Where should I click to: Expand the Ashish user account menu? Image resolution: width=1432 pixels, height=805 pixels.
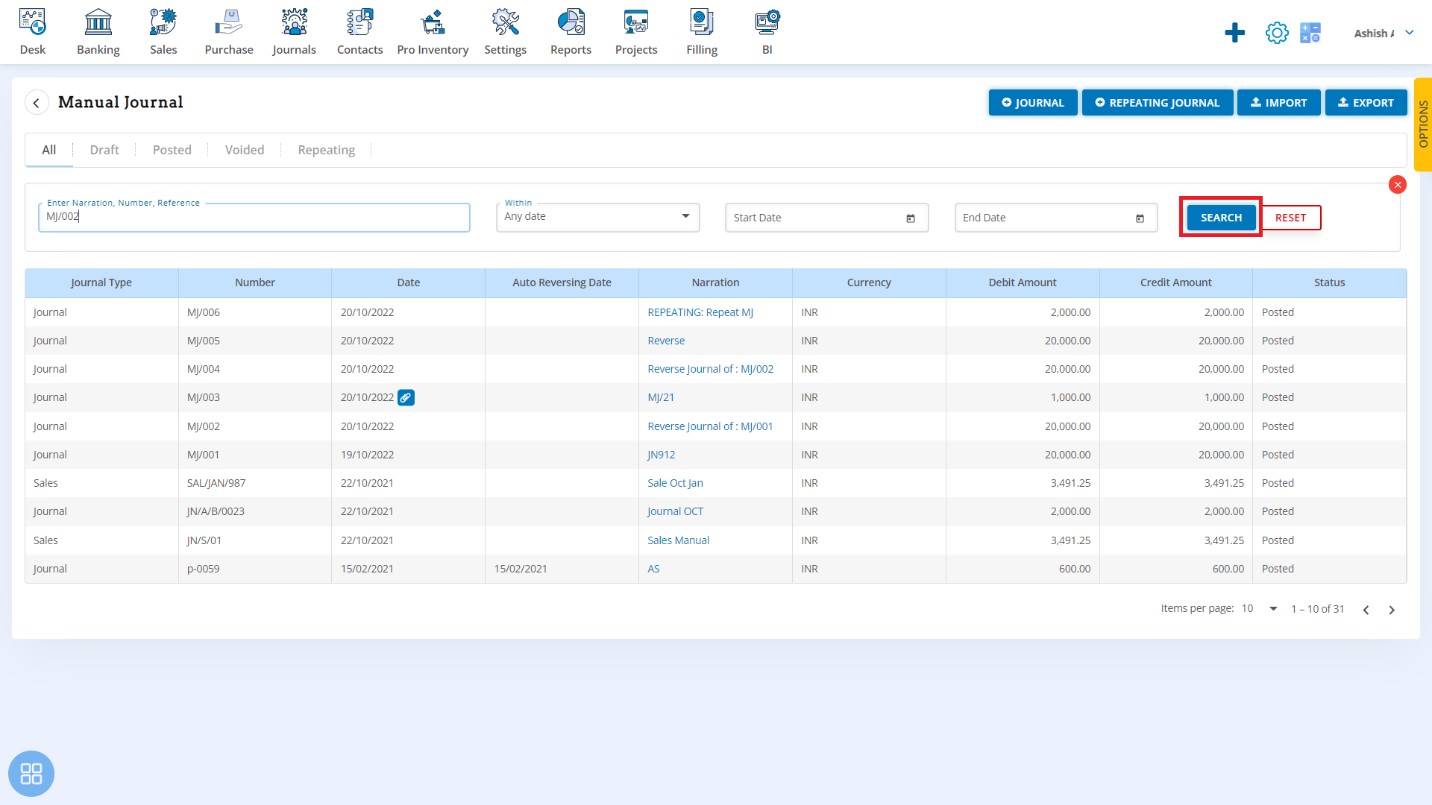[1384, 33]
